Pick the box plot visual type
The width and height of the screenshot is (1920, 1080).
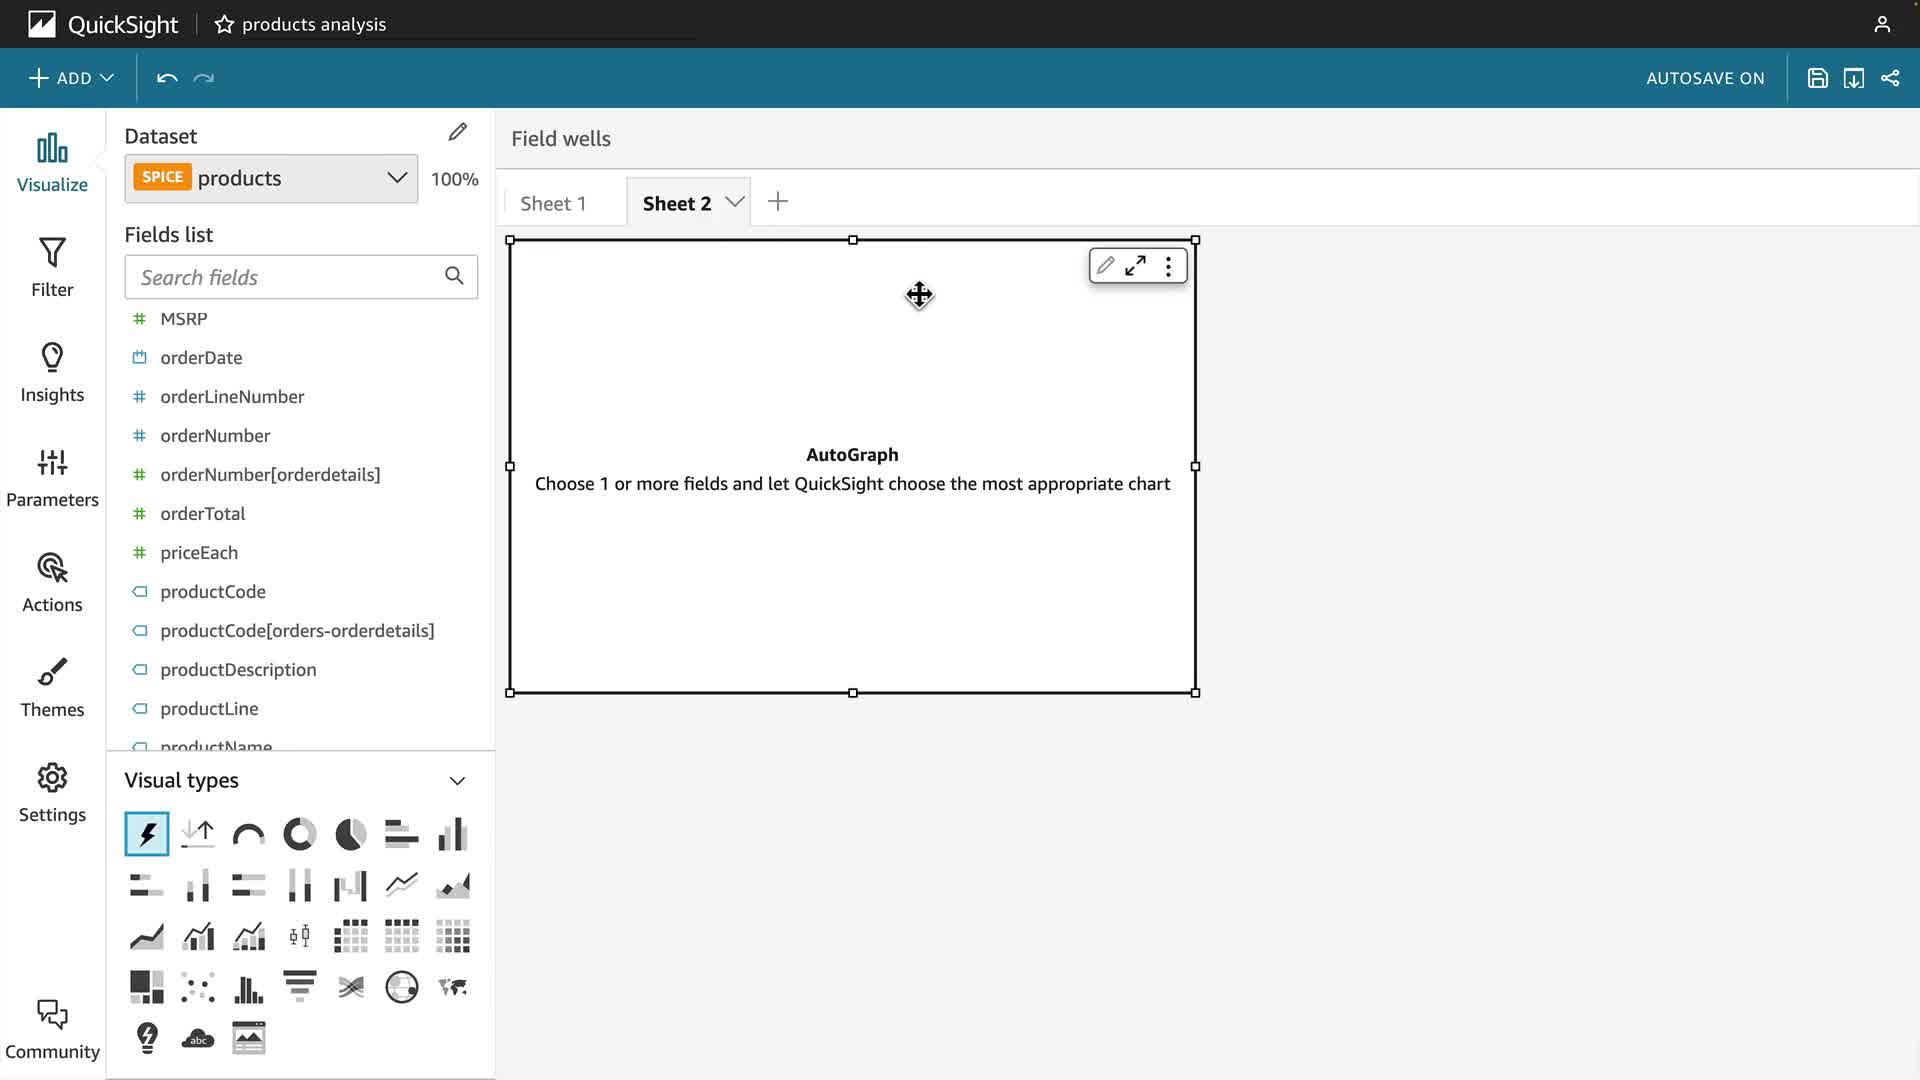(299, 936)
